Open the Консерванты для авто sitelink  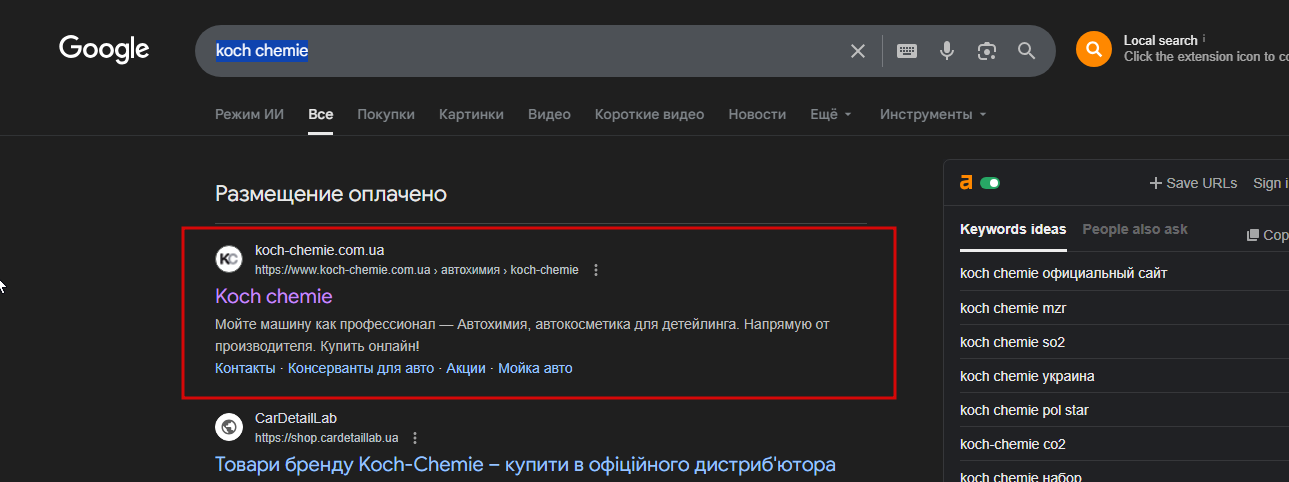(361, 368)
